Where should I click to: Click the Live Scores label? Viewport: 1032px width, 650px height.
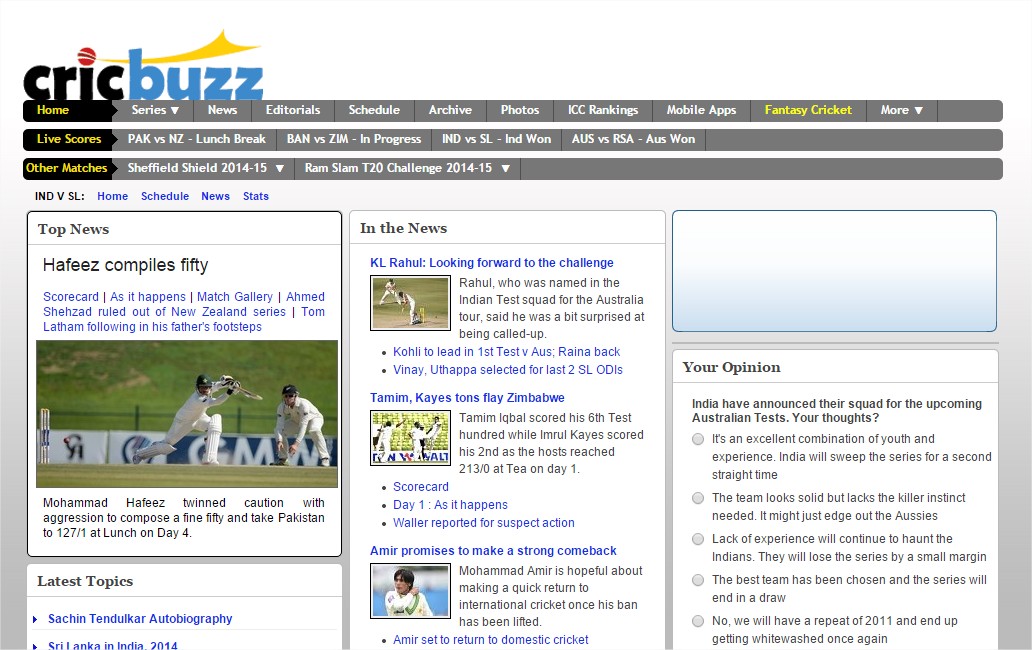tap(69, 139)
